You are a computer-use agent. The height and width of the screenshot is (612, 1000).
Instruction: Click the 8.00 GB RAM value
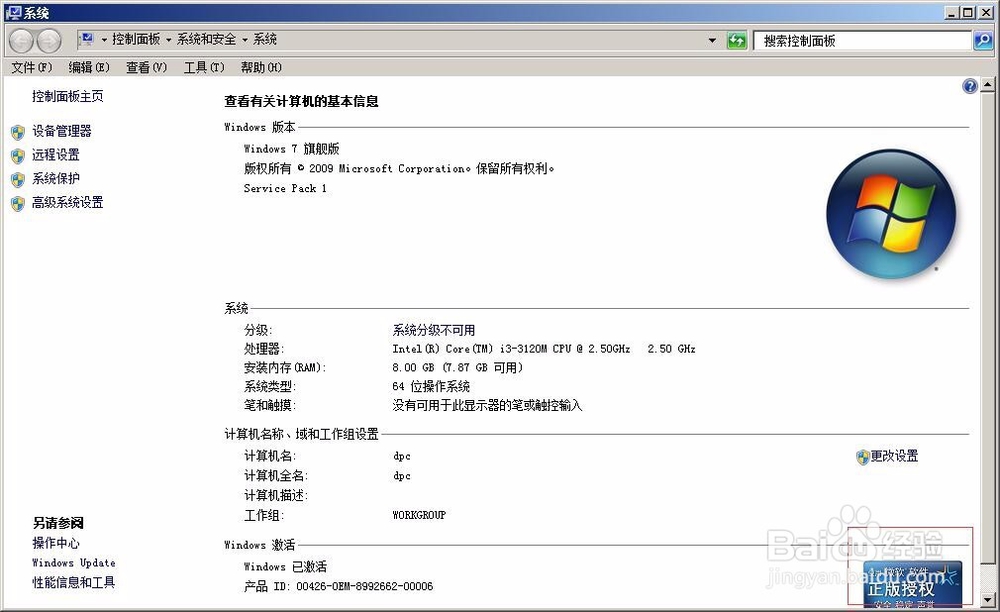click(x=457, y=368)
